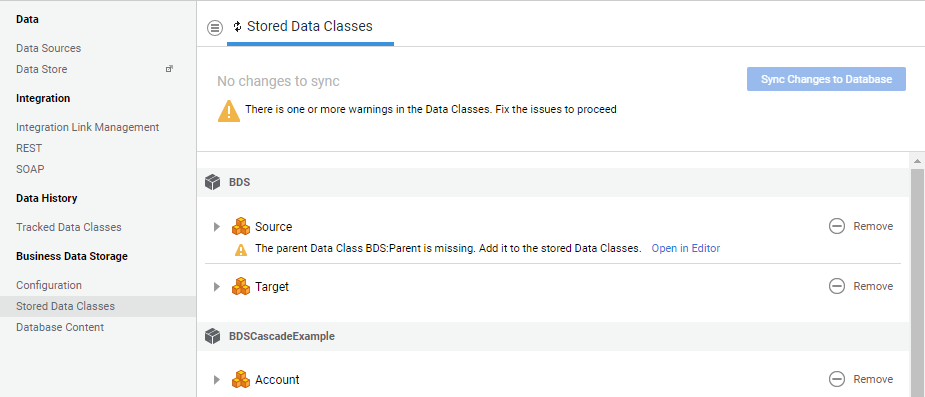
Task: Click Open in Editor link
Action: 685,248
